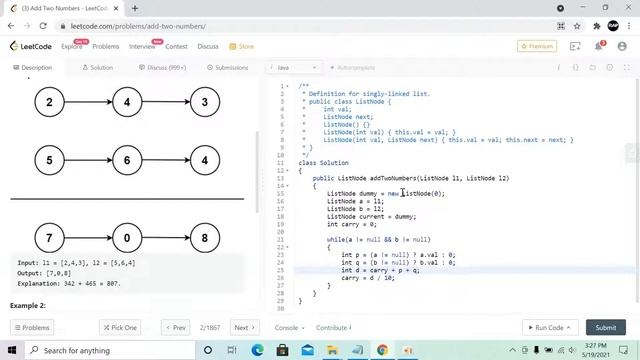
Task: Click the description panel scrollbar
Action: pyautogui.click(x=257, y=172)
